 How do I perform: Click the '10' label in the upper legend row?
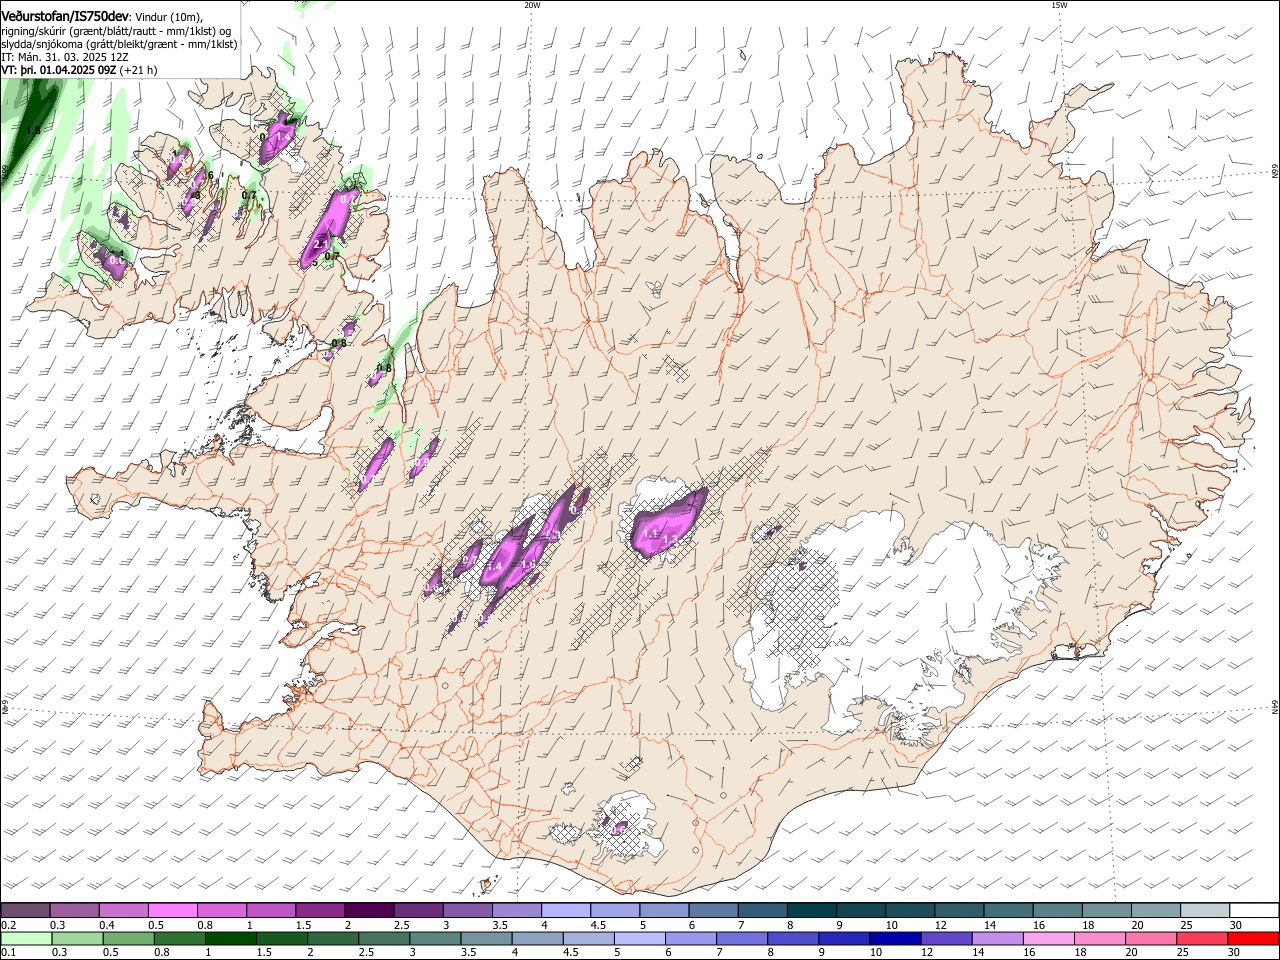(x=891, y=925)
